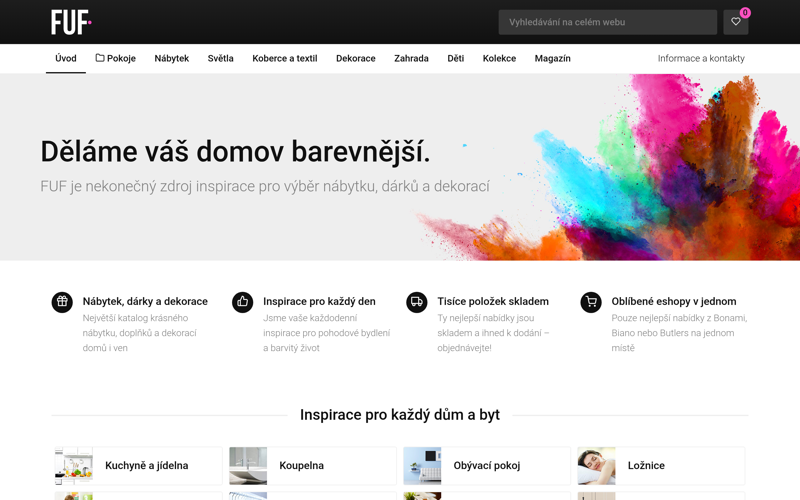Visit the Magazín section

coord(553,58)
